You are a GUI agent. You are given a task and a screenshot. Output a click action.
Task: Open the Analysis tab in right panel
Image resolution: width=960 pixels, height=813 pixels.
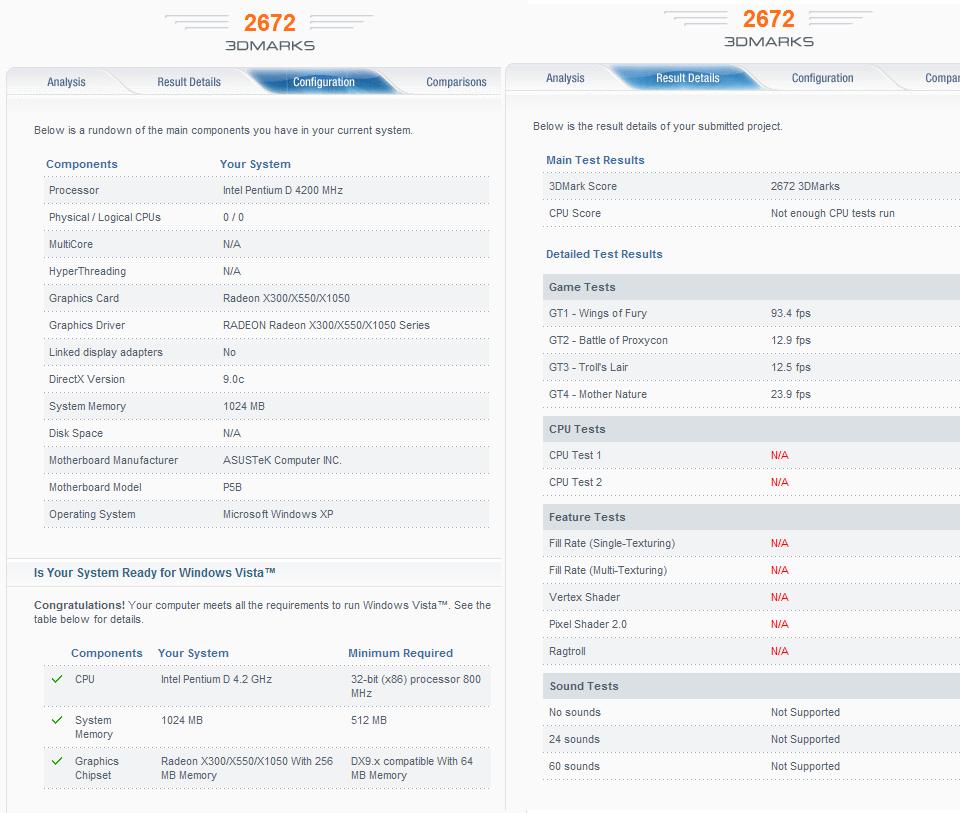pyautogui.click(x=565, y=78)
